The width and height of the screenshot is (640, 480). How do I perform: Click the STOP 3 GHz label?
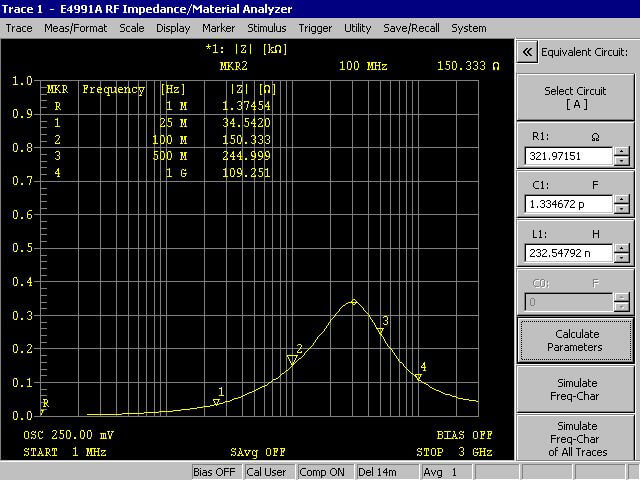point(454,452)
